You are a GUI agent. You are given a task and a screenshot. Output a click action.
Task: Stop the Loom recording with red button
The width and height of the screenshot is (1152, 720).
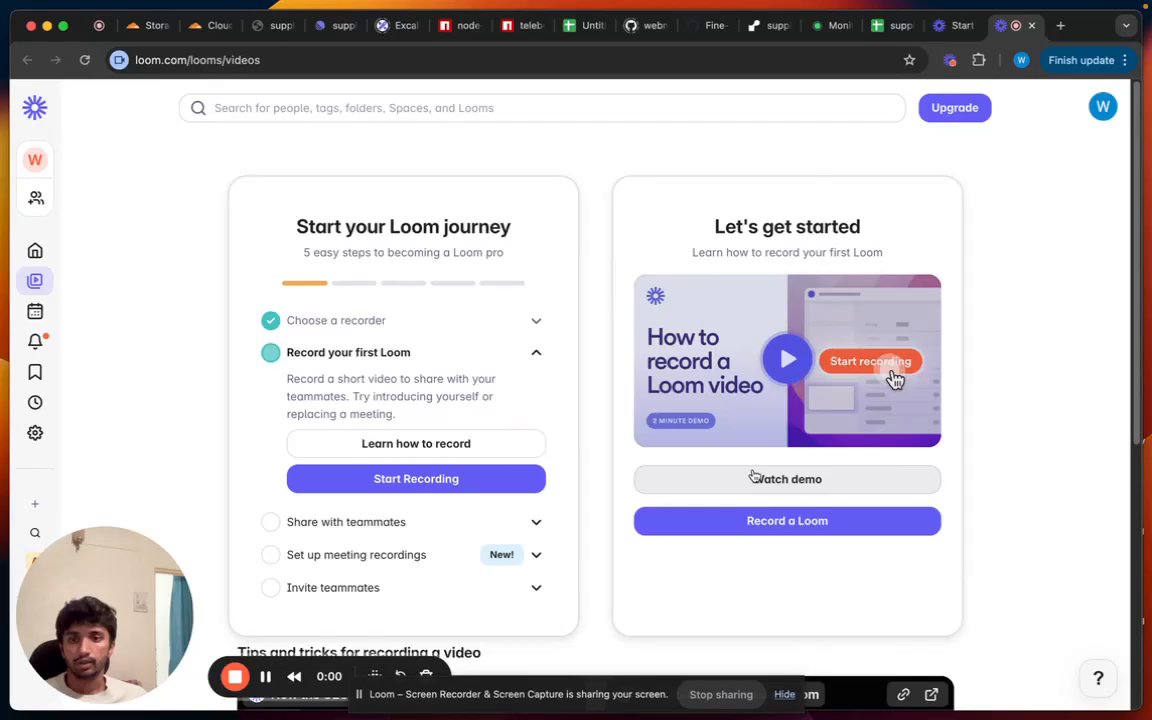tap(235, 677)
